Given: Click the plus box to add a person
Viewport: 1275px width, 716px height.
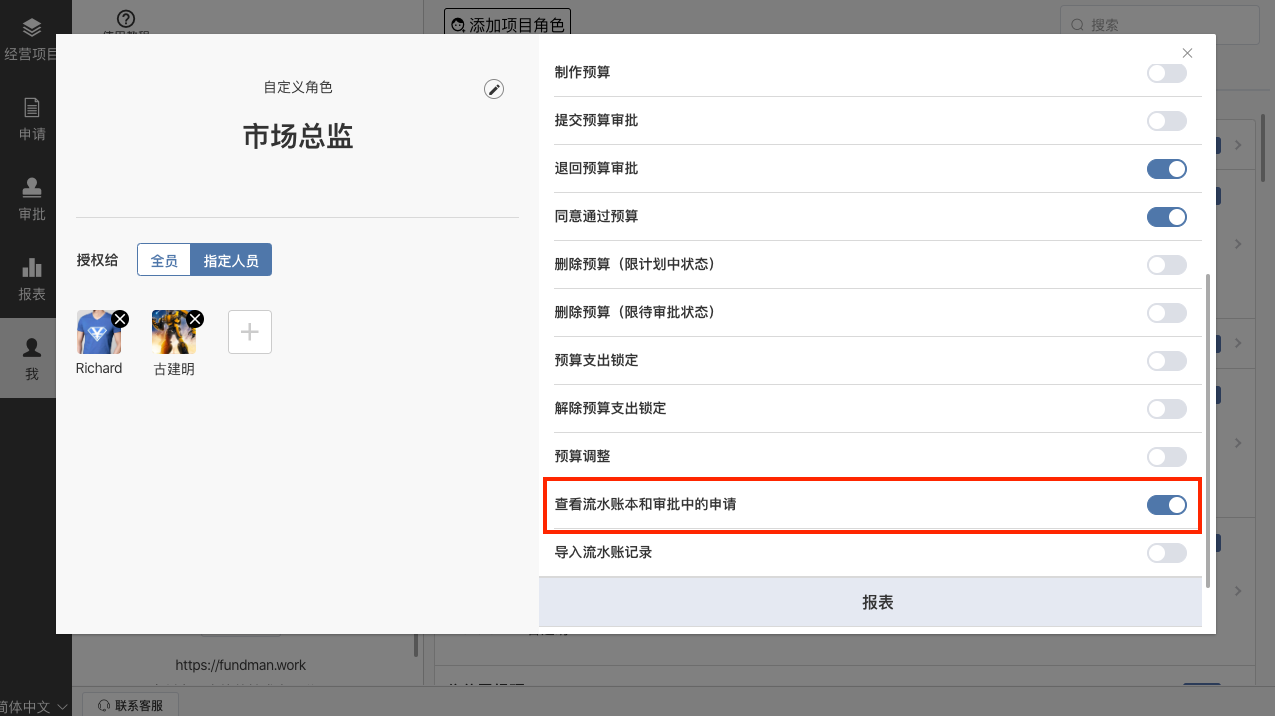Looking at the screenshot, I should tap(250, 332).
